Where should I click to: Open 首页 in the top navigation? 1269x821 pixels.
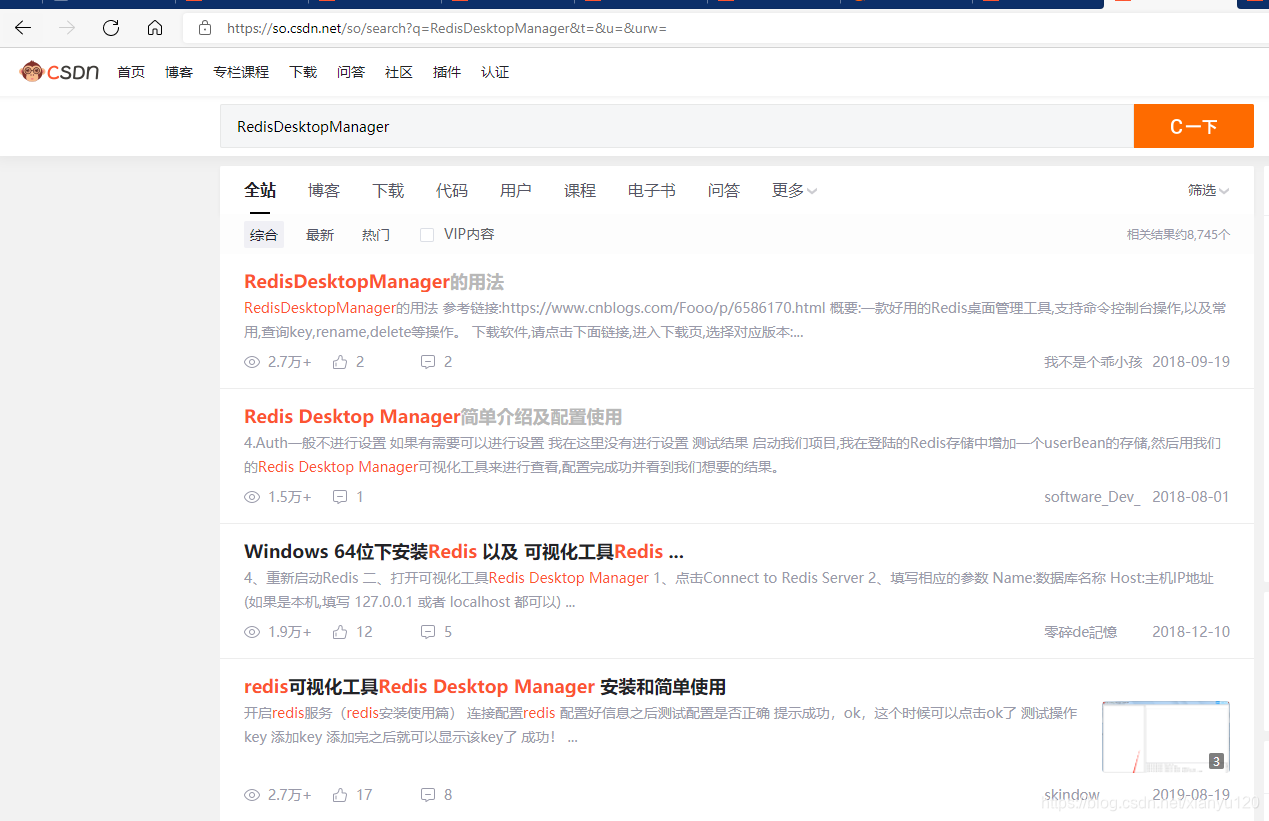tap(131, 72)
